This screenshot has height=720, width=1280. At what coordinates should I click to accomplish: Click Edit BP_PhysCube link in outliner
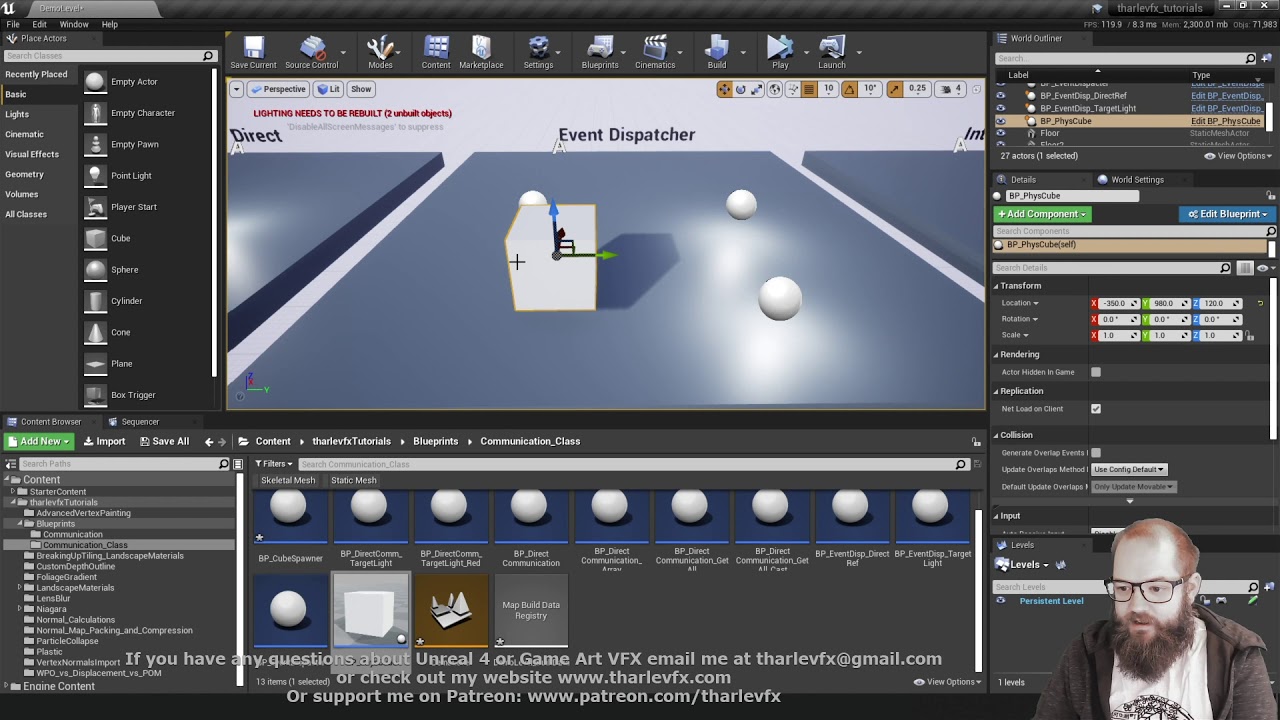coord(1226,121)
